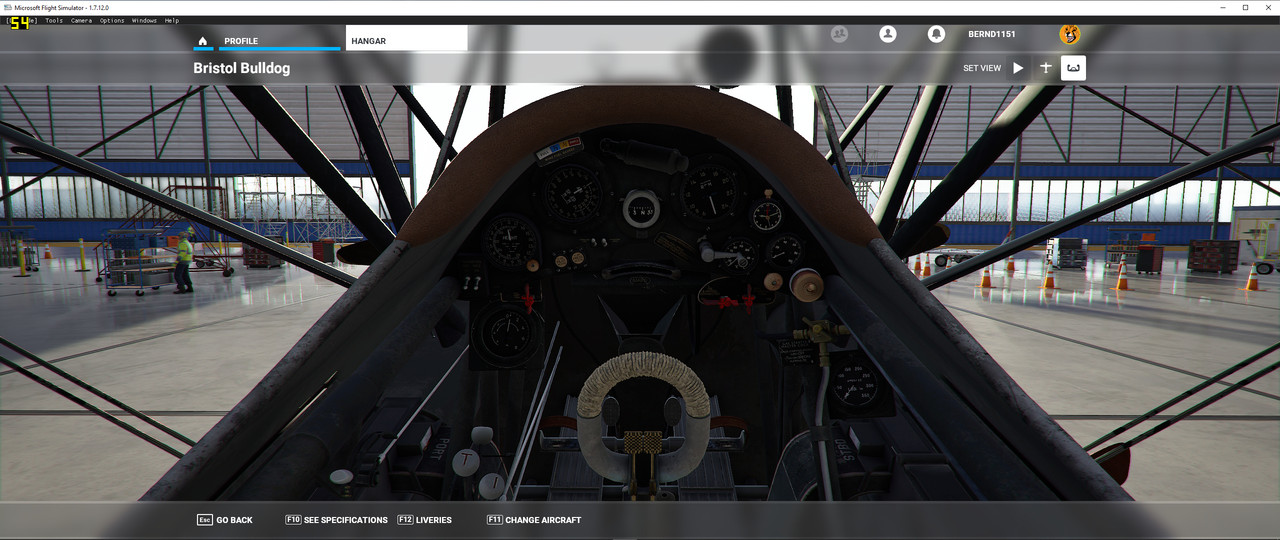
Task: Open the friends profile icon
Action: coord(887,34)
